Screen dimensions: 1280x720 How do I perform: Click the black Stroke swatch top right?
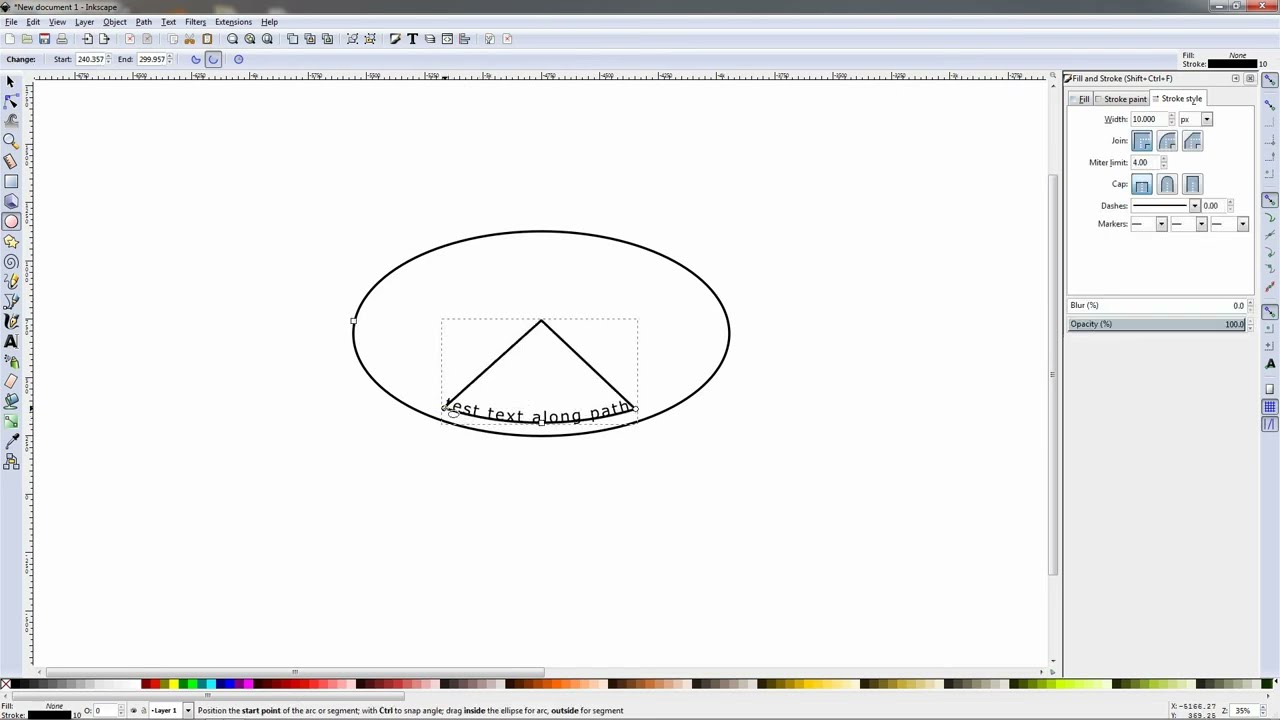click(1232, 64)
